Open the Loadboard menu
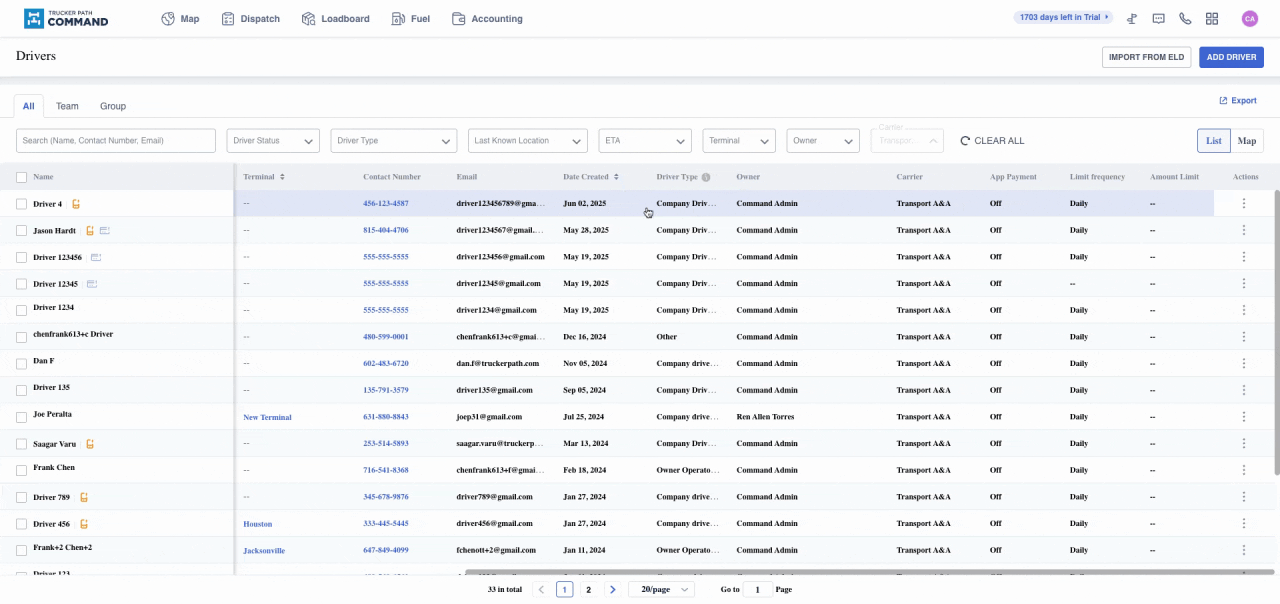This screenshot has width=1280, height=604. pos(336,19)
